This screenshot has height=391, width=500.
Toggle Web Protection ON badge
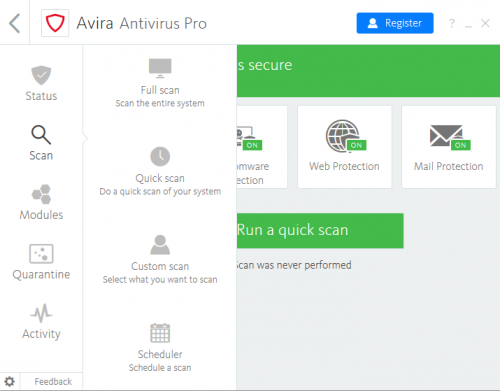356,145
